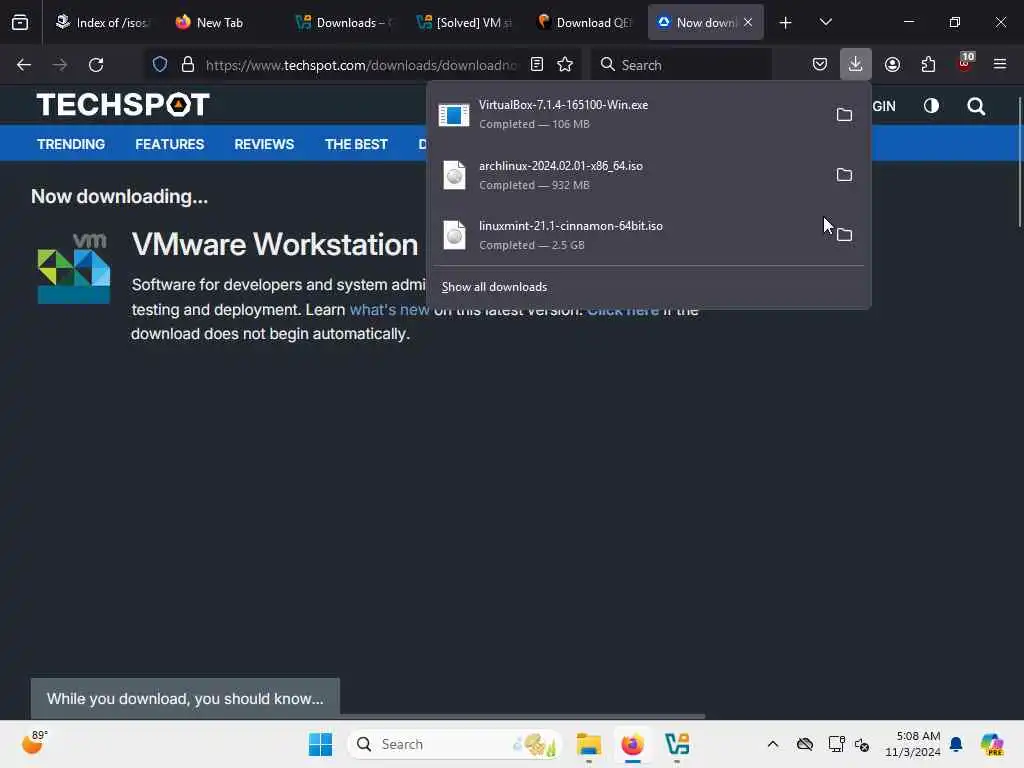Close the downloads panel via download toolbar icon

(856, 64)
